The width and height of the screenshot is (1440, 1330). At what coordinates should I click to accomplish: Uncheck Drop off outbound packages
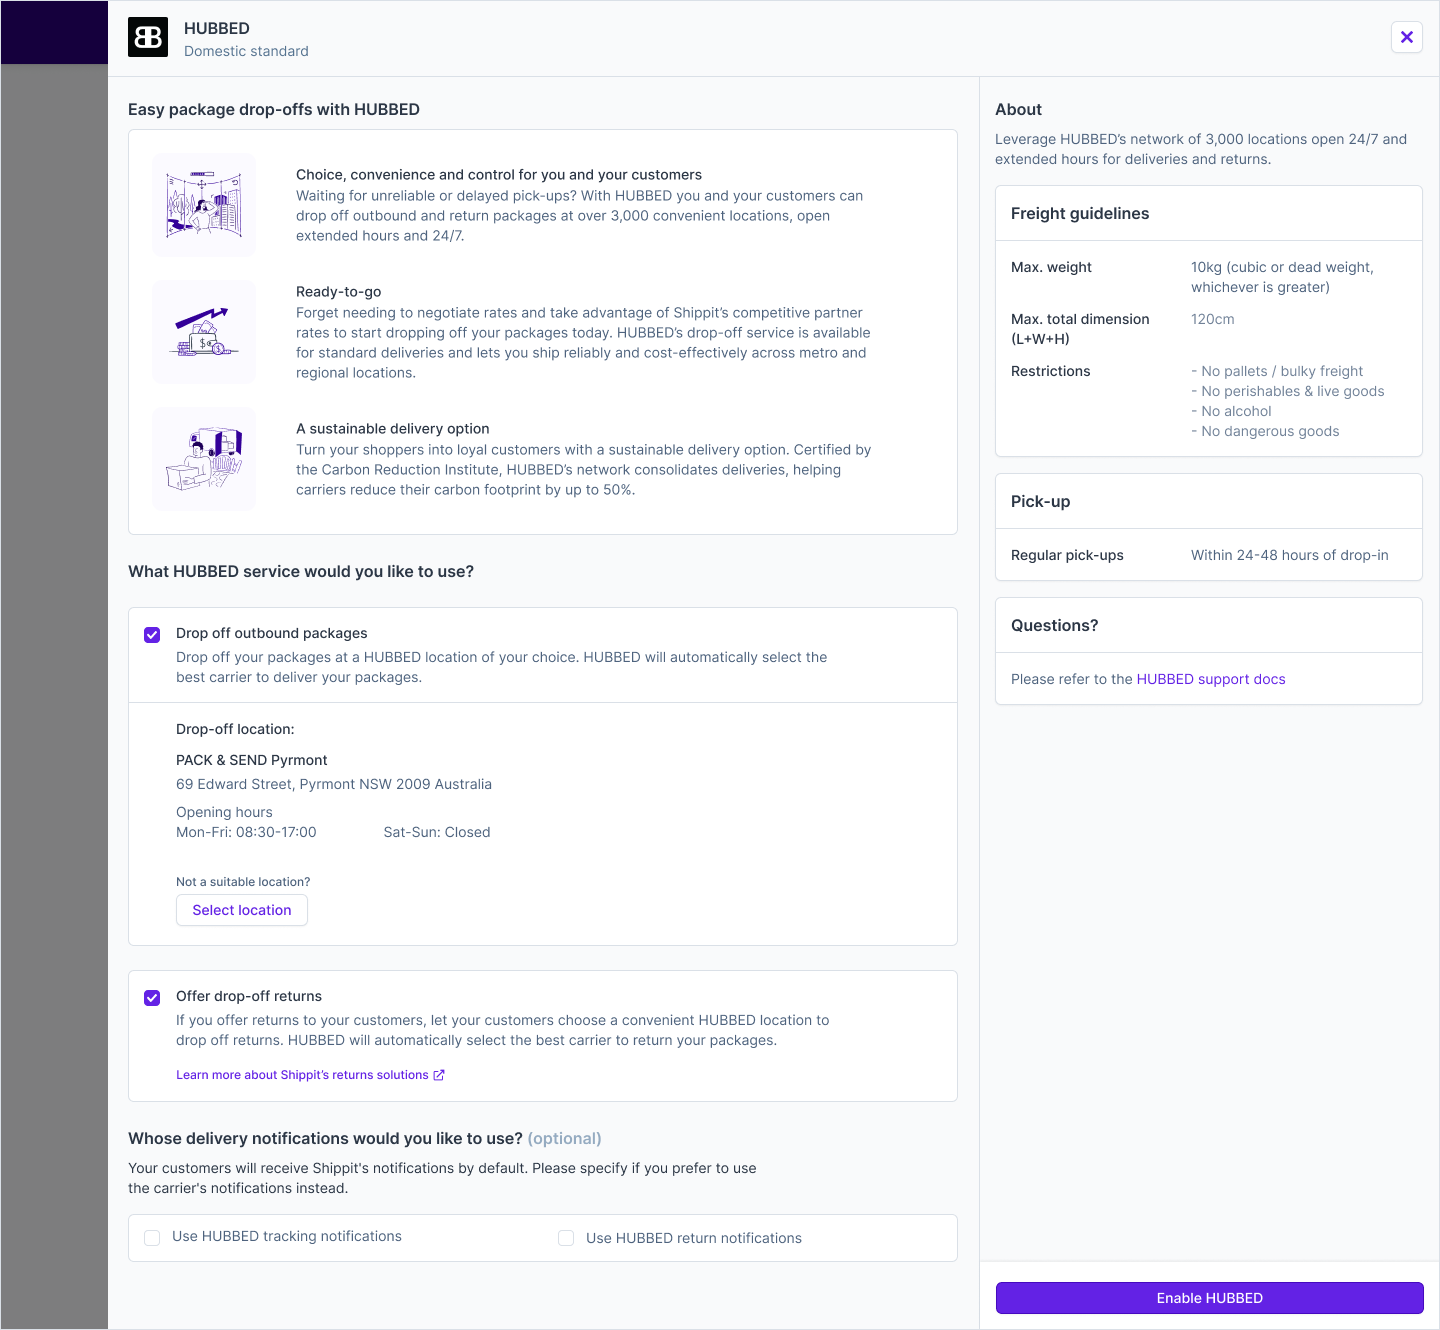pos(152,635)
